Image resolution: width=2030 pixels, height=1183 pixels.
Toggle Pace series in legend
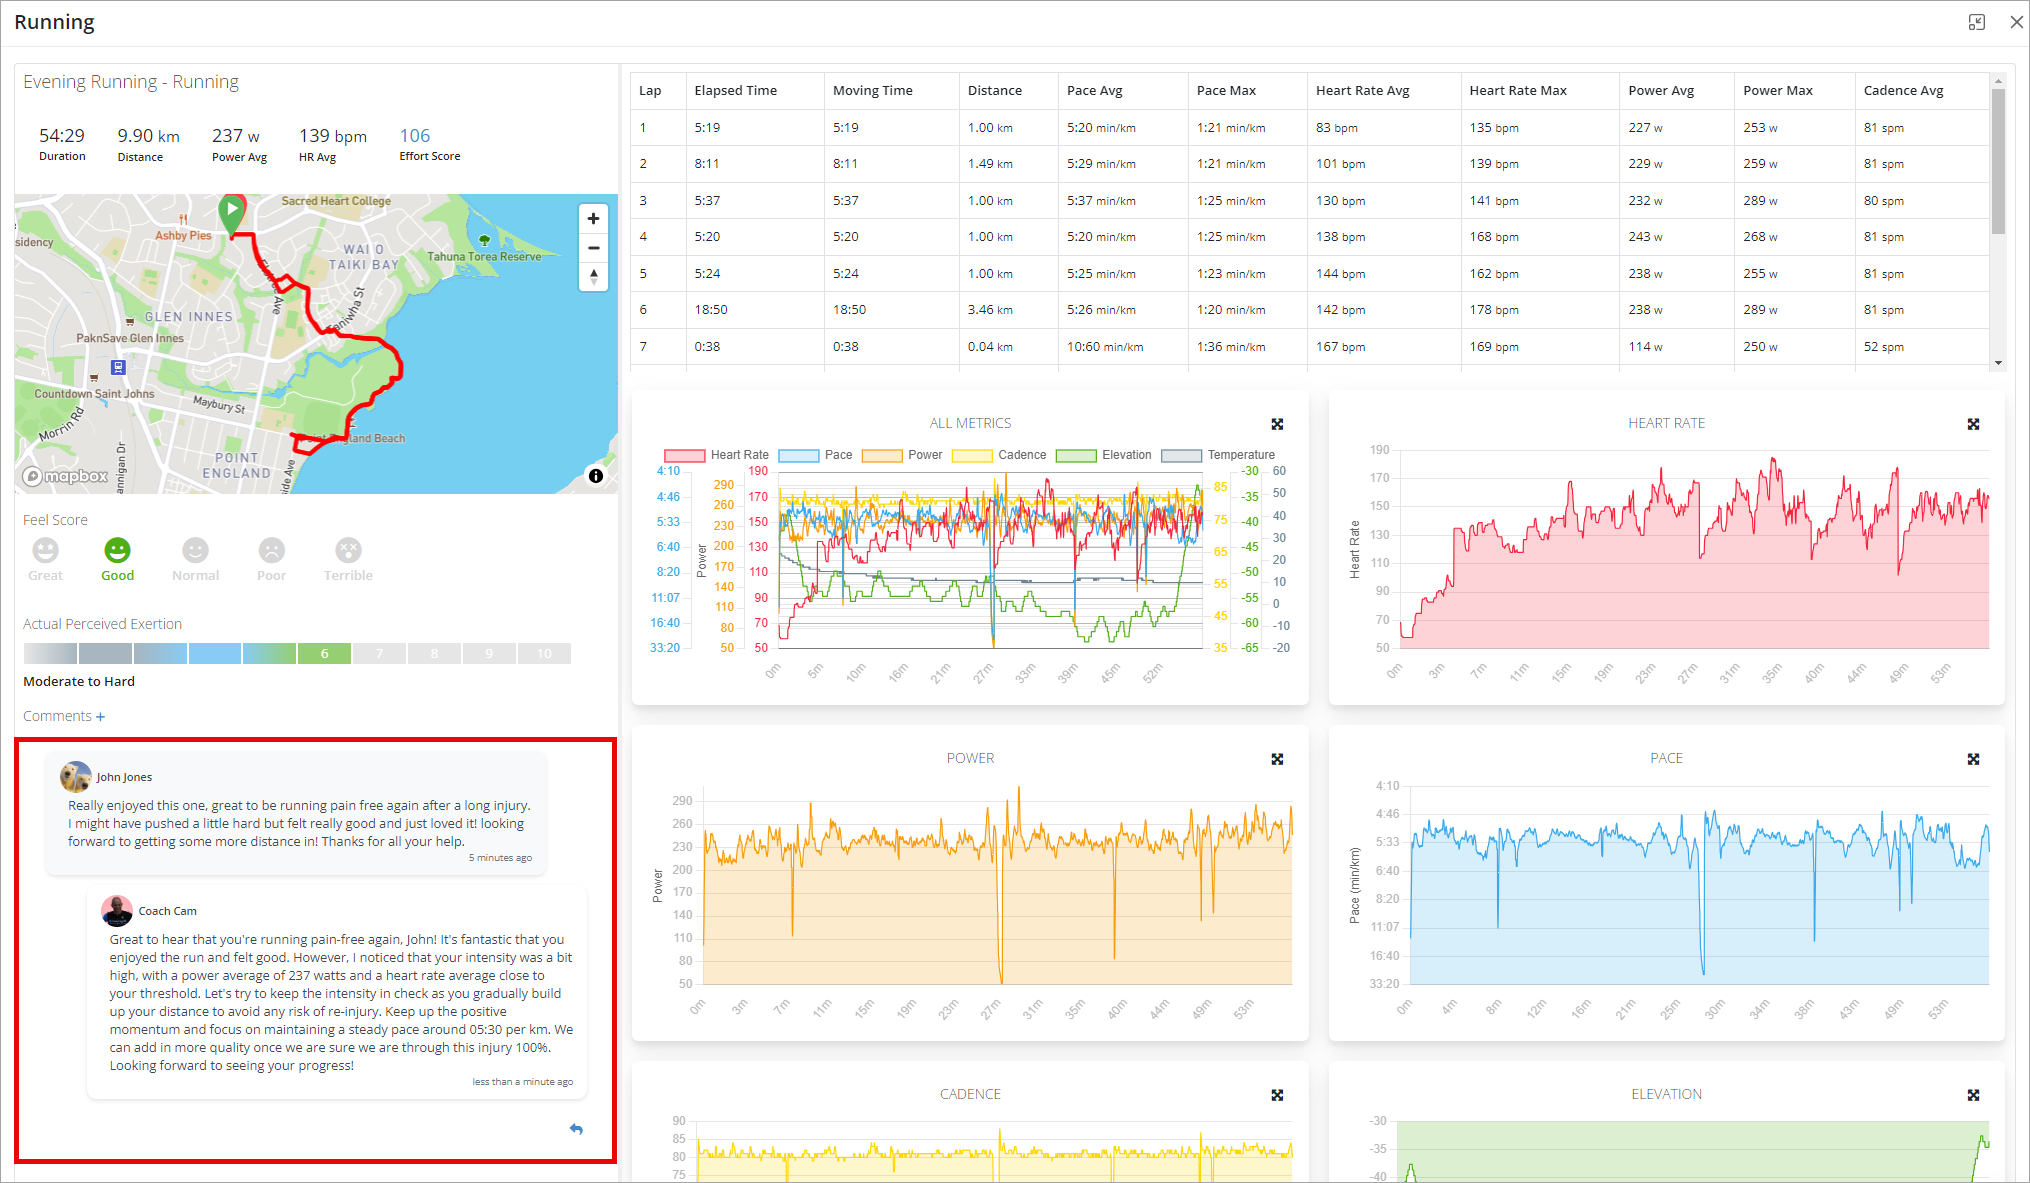[x=816, y=455]
